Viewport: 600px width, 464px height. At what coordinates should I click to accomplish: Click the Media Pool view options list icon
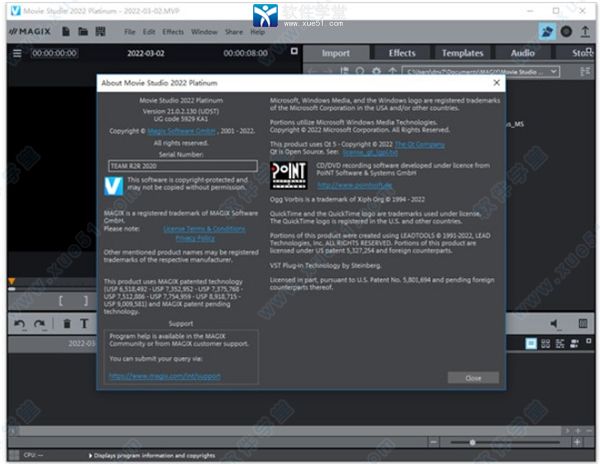(585, 72)
